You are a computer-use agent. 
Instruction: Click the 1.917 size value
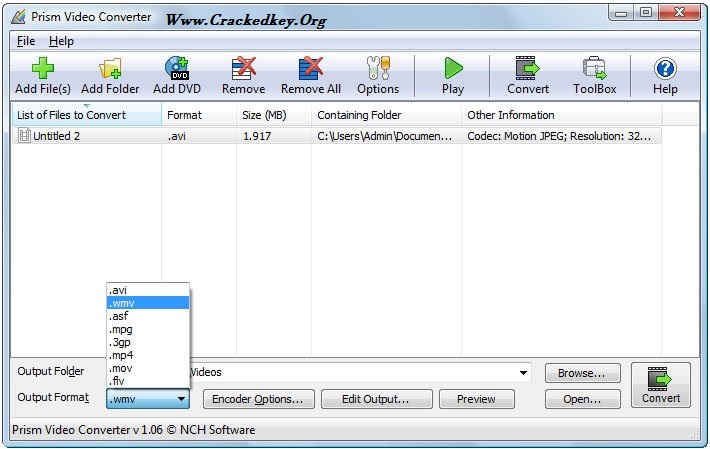click(x=257, y=136)
